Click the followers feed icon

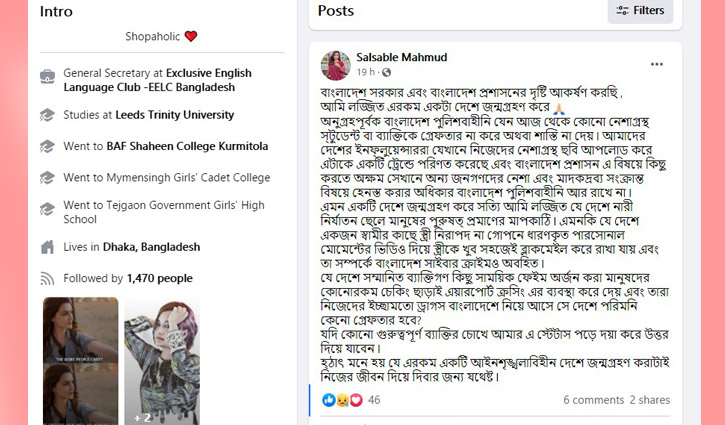(x=47, y=278)
